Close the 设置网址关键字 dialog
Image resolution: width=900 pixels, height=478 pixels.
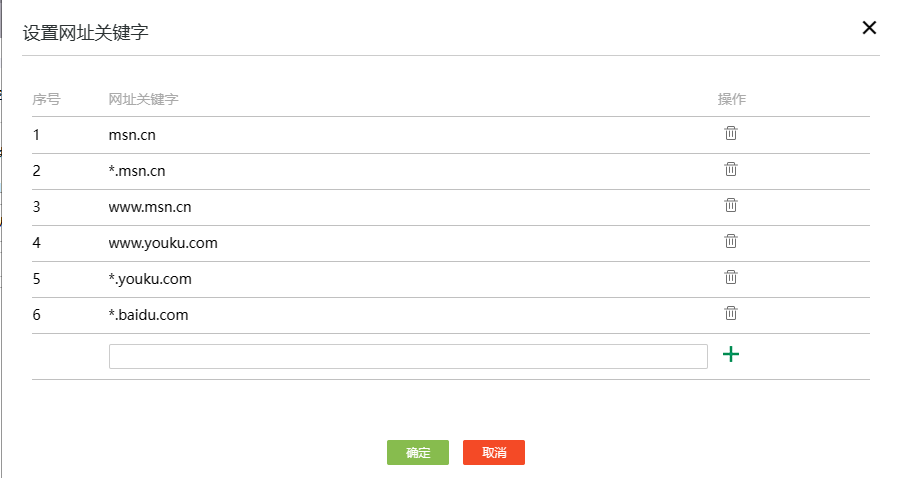pyautogui.click(x=869, y=28)
